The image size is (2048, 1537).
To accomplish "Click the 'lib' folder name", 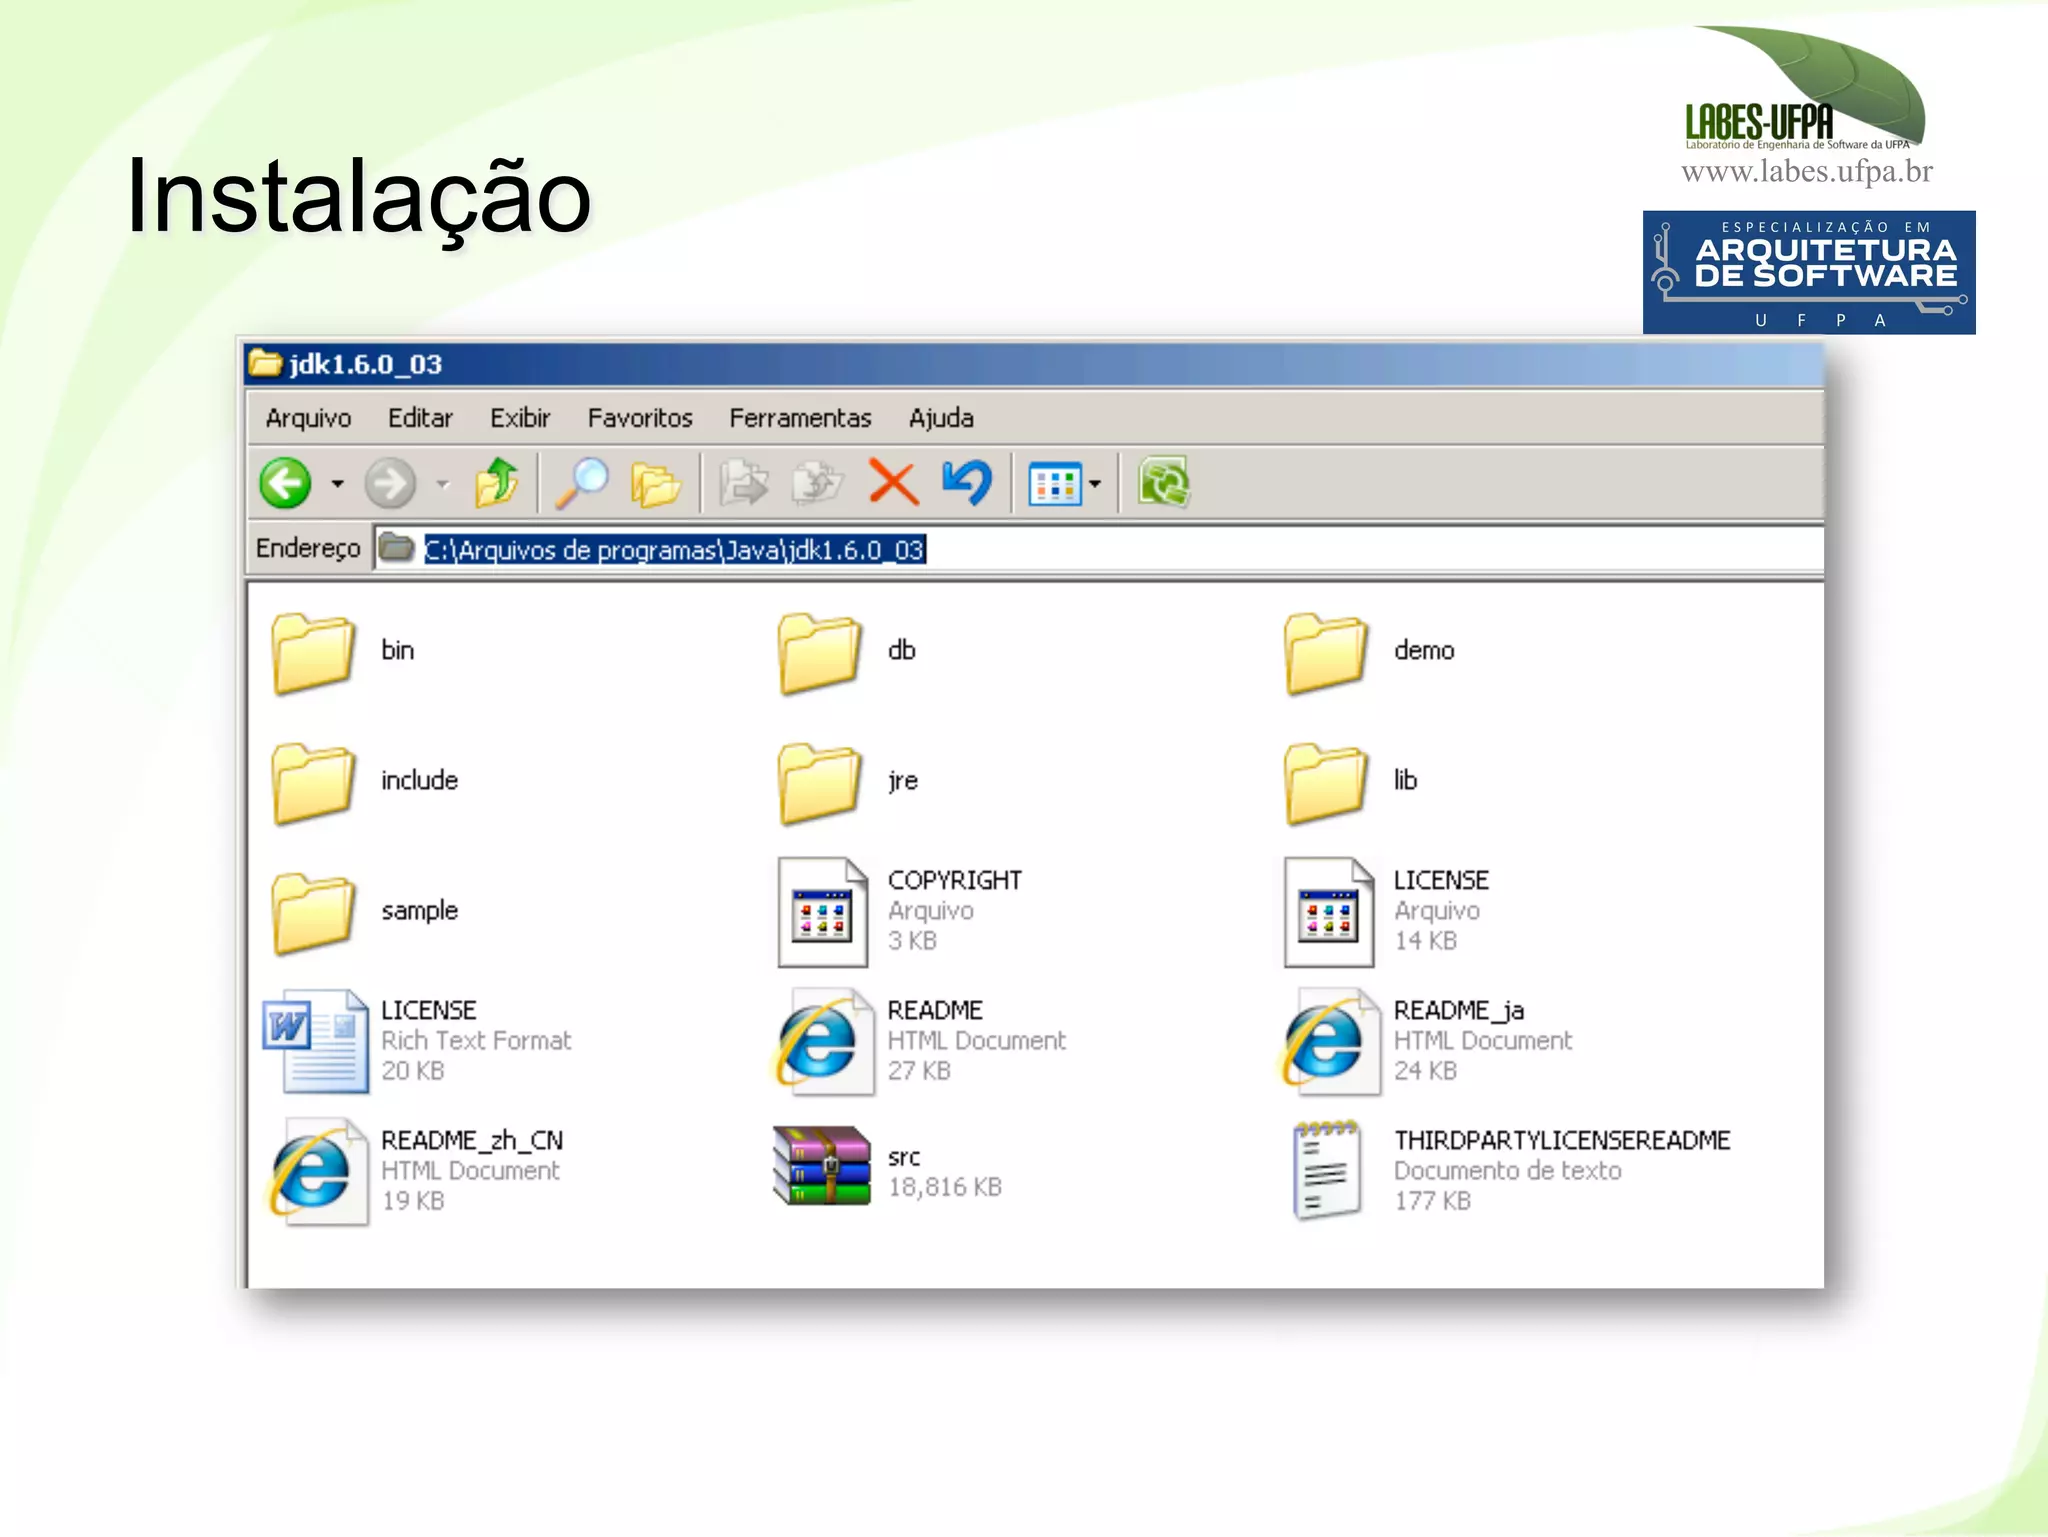I will (x=1405, y=780).
